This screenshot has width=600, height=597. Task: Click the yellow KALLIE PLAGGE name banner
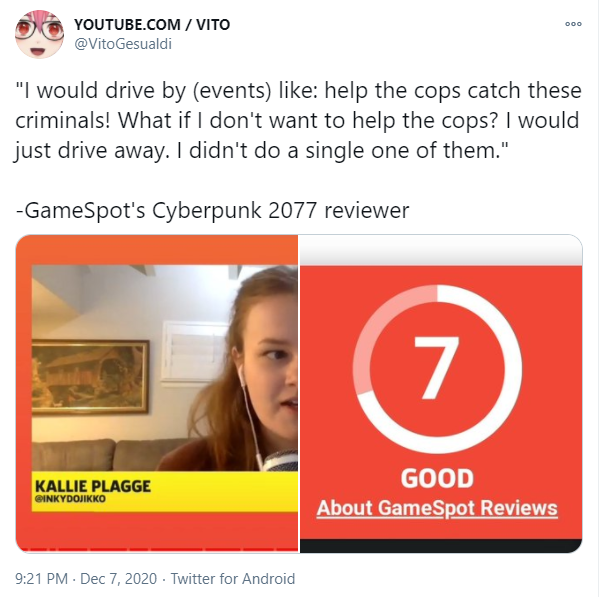click(165, 491)
